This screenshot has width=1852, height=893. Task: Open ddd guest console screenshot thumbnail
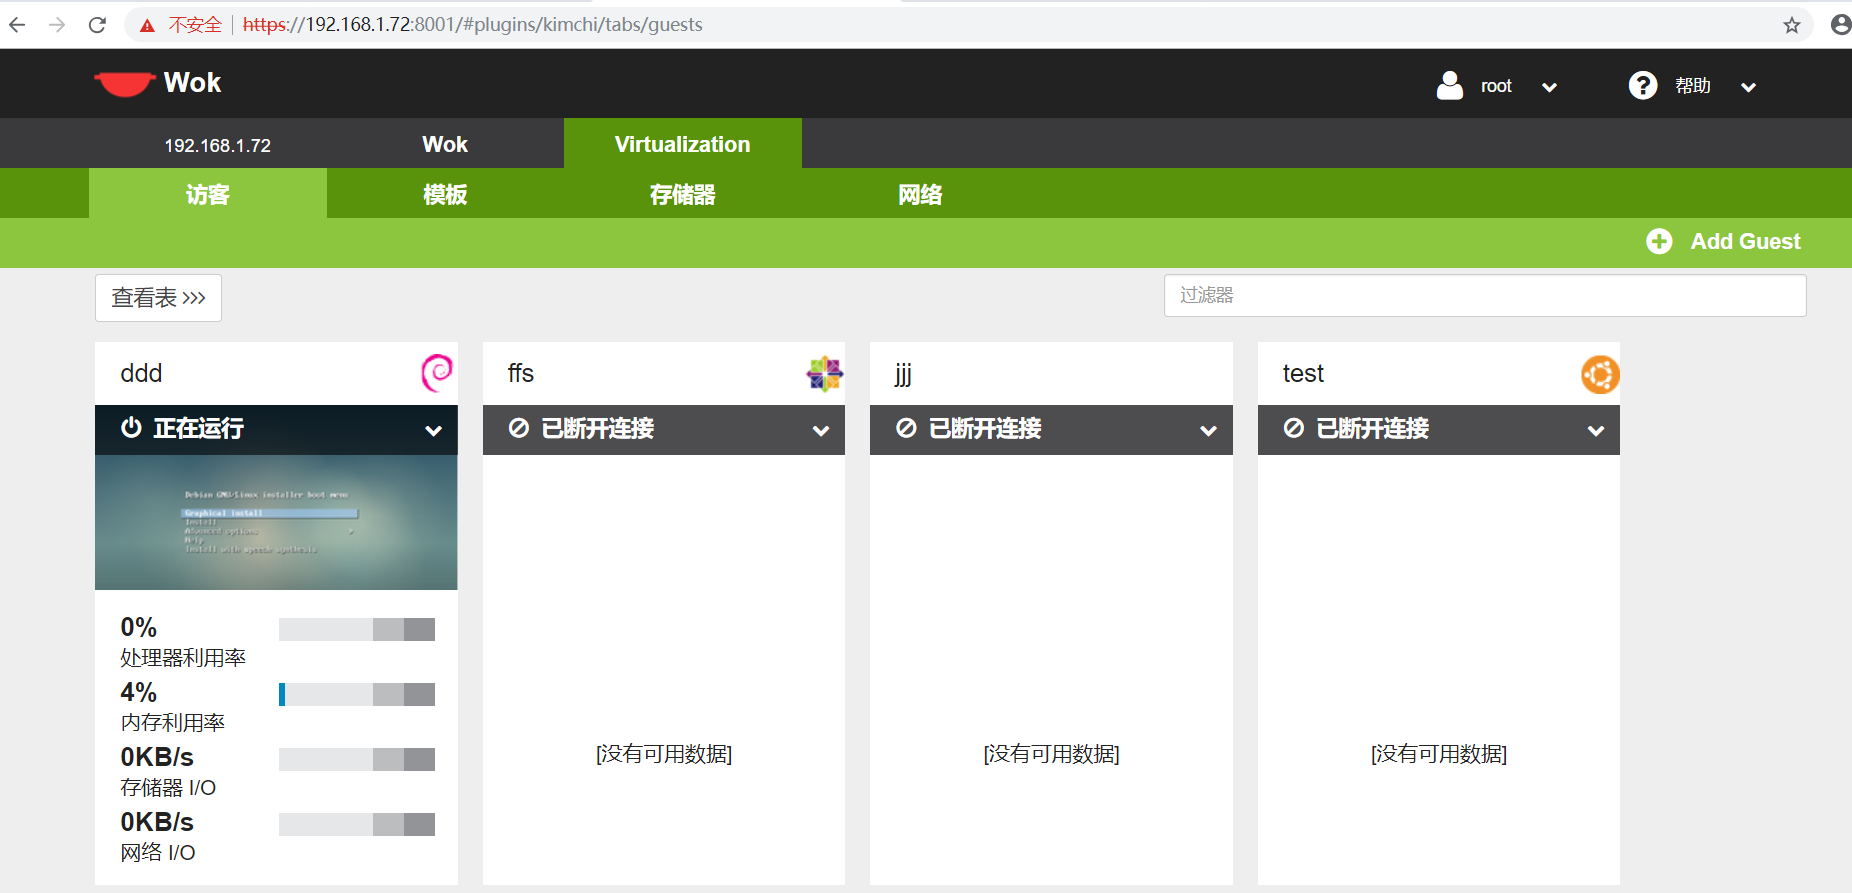[x=276, y=522]
